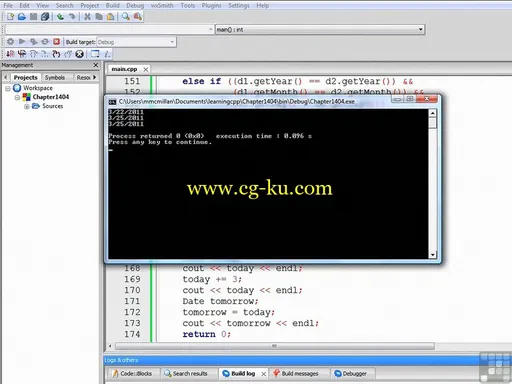The width and height of the screenshot is (512, 384).
Task: Switch to the Resources tab
Action: point(83,77)
